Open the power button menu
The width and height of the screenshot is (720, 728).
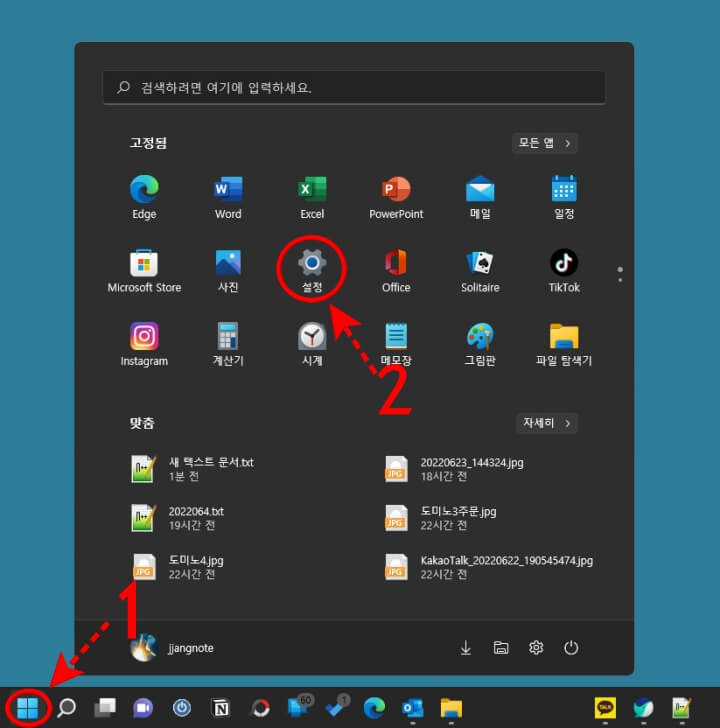(571, 648)
